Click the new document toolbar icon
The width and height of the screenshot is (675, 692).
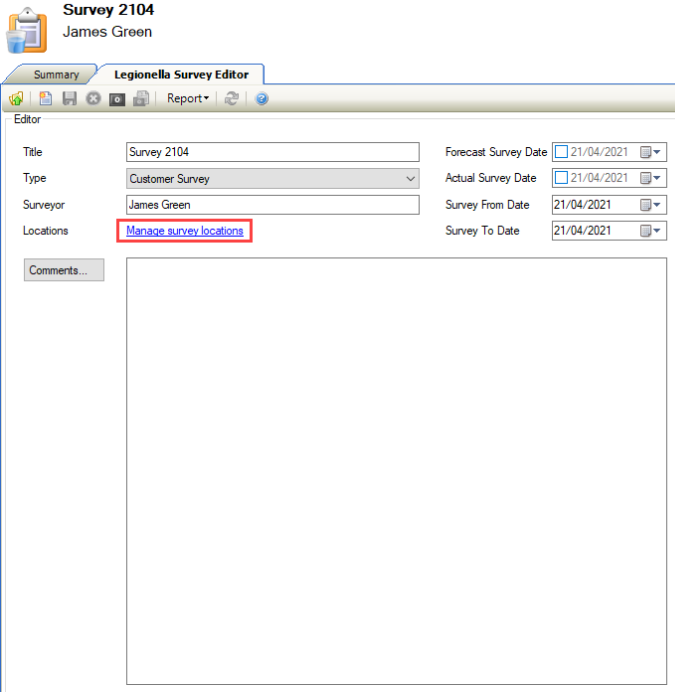46,99
